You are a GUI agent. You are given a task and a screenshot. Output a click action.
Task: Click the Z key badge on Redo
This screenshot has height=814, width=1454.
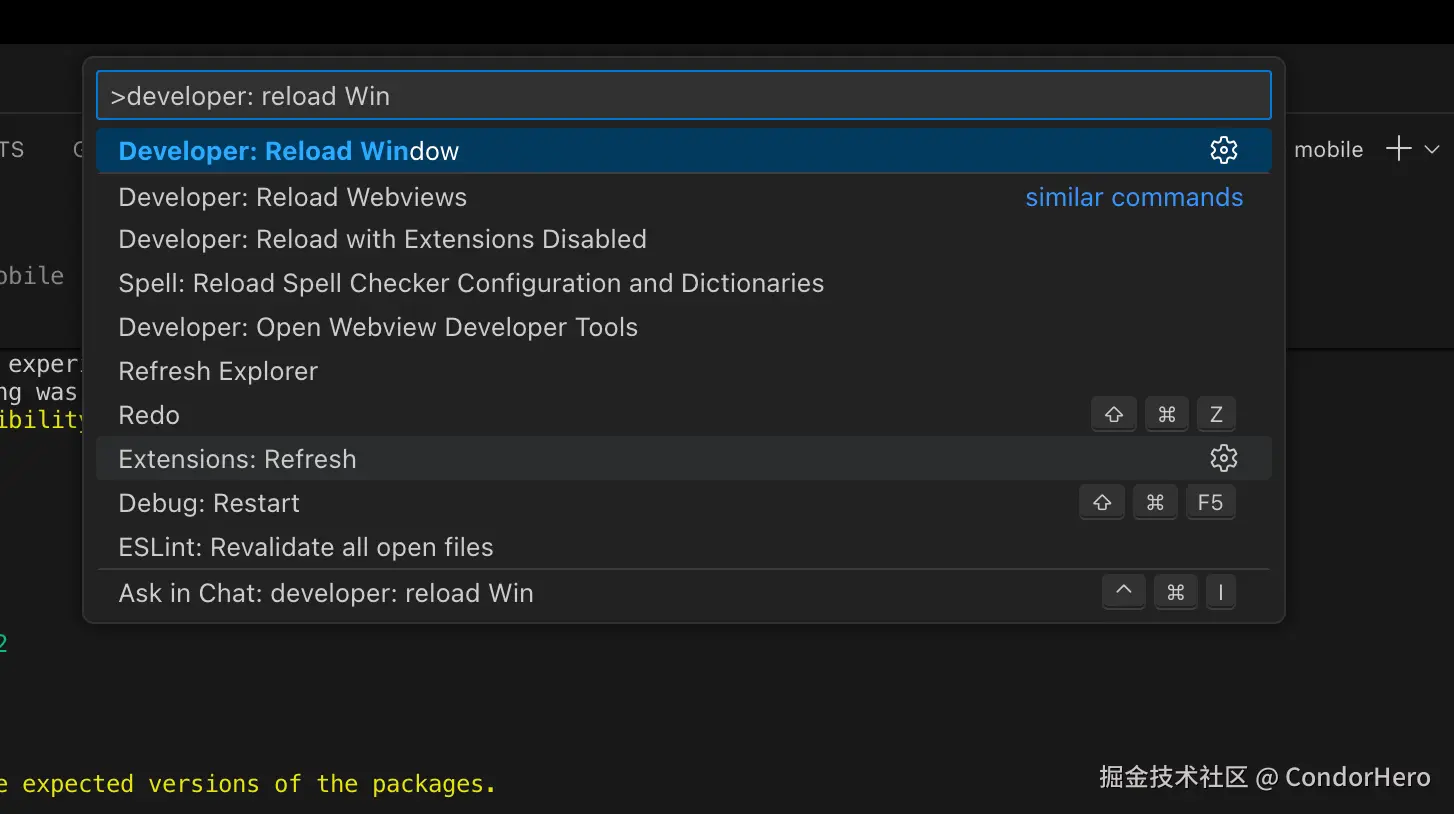[x=1216, y=415]
